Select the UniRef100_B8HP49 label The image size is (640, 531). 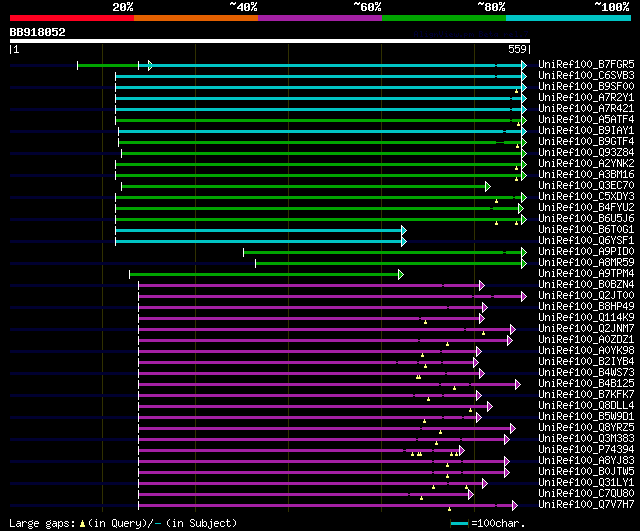click(x=586, y=307)
